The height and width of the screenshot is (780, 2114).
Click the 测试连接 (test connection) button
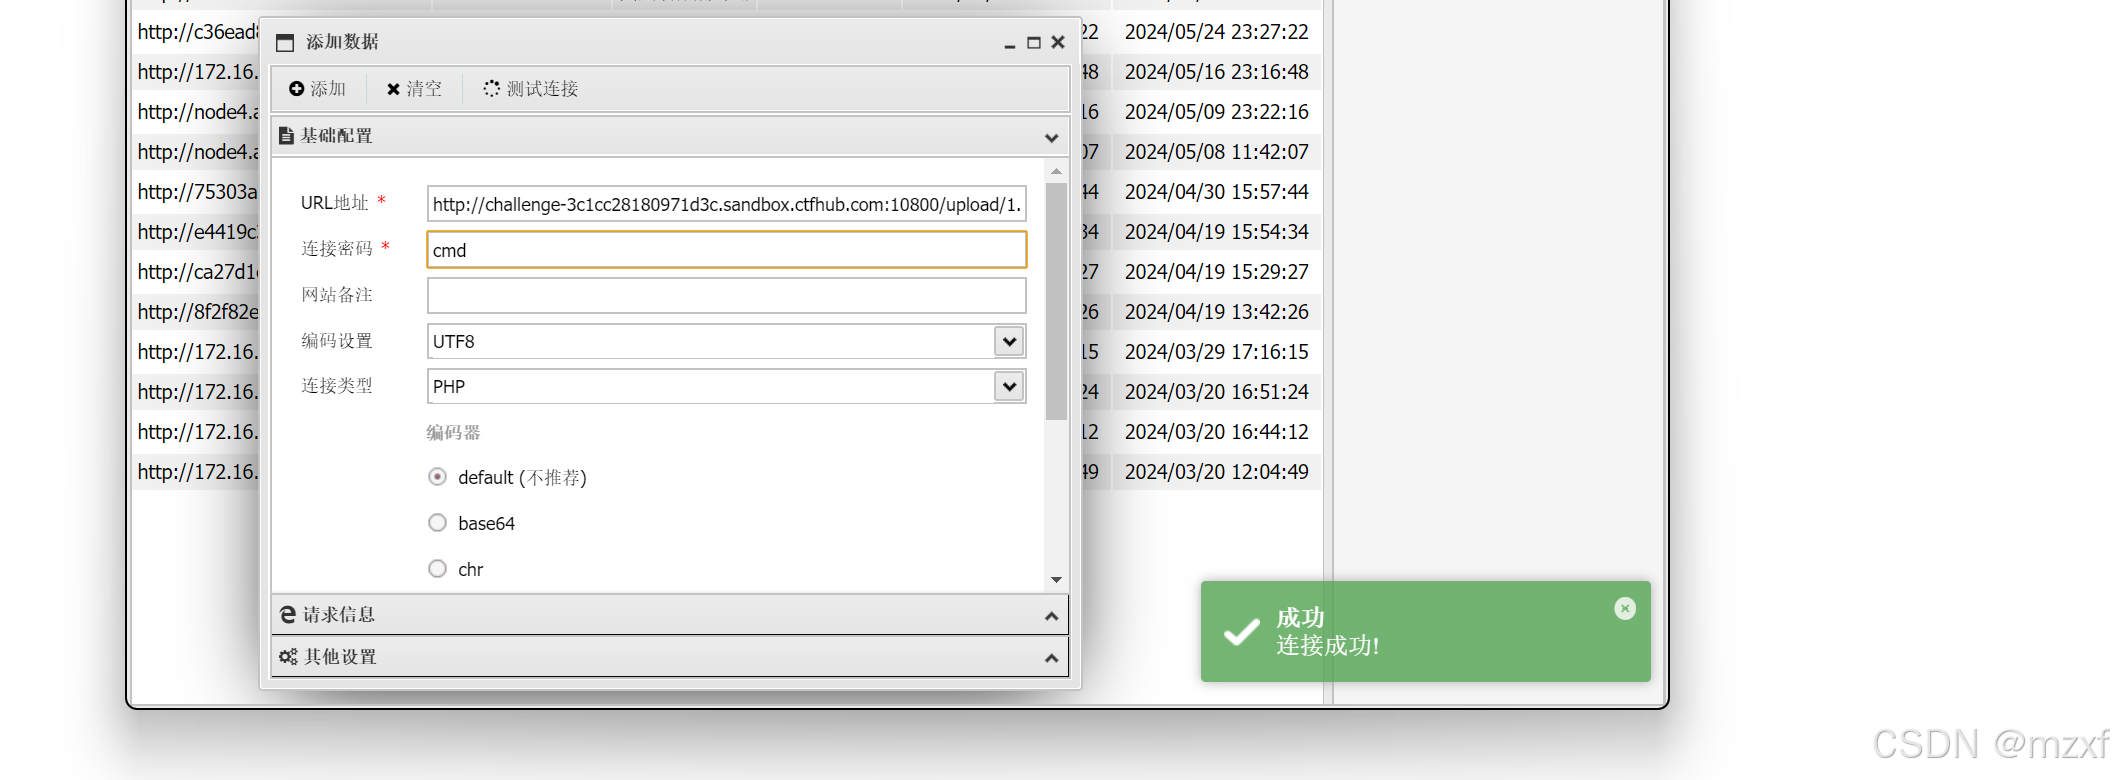click(x=531, y=89)
